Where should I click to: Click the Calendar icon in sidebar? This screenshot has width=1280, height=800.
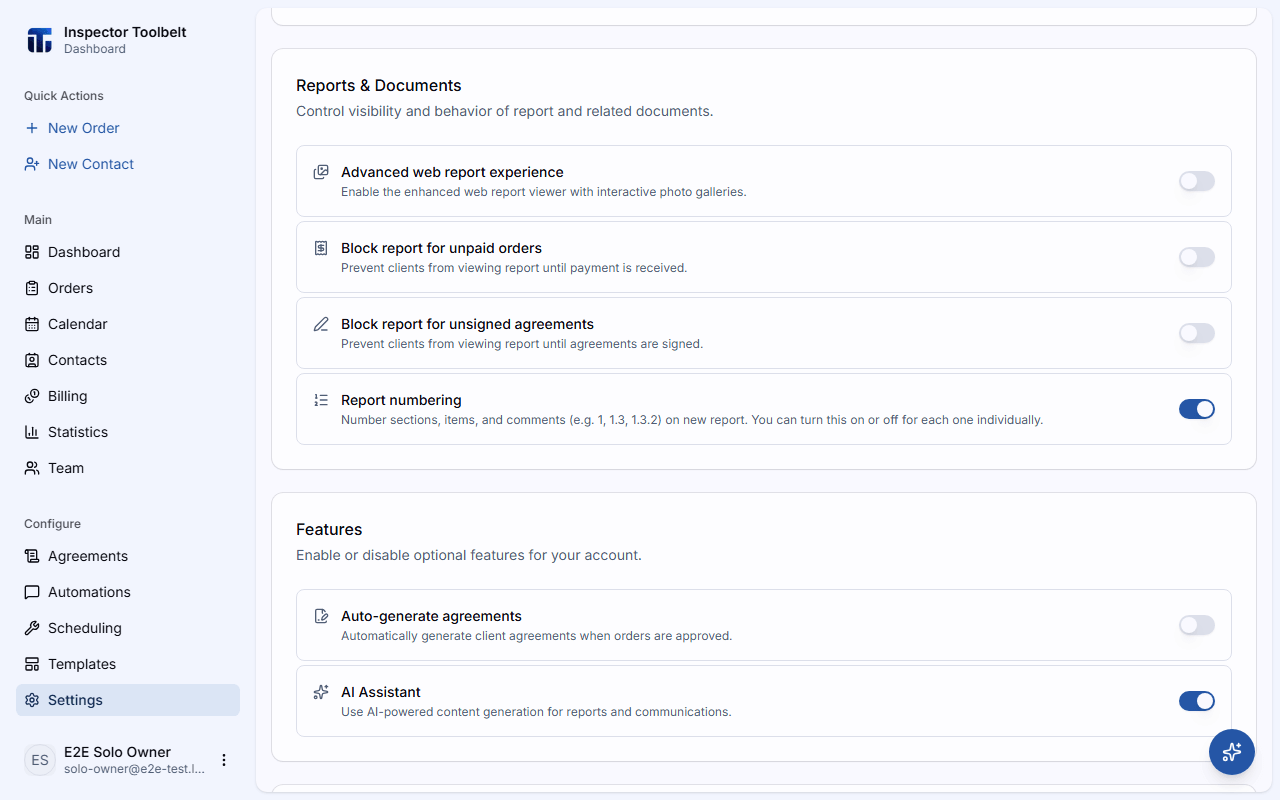coord(32,324)
